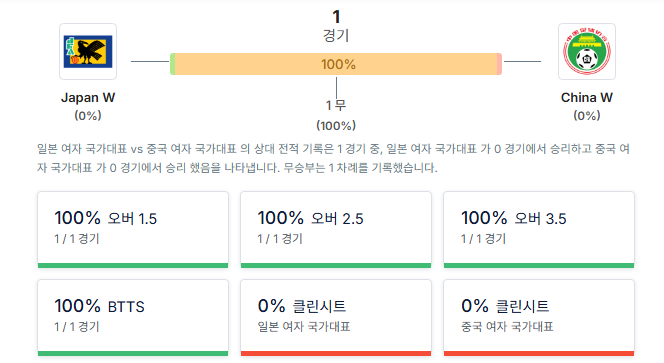Screen dimensions: 664x363
Task: Click the Japan W team crest icon
Action: [x=88, y=52]
